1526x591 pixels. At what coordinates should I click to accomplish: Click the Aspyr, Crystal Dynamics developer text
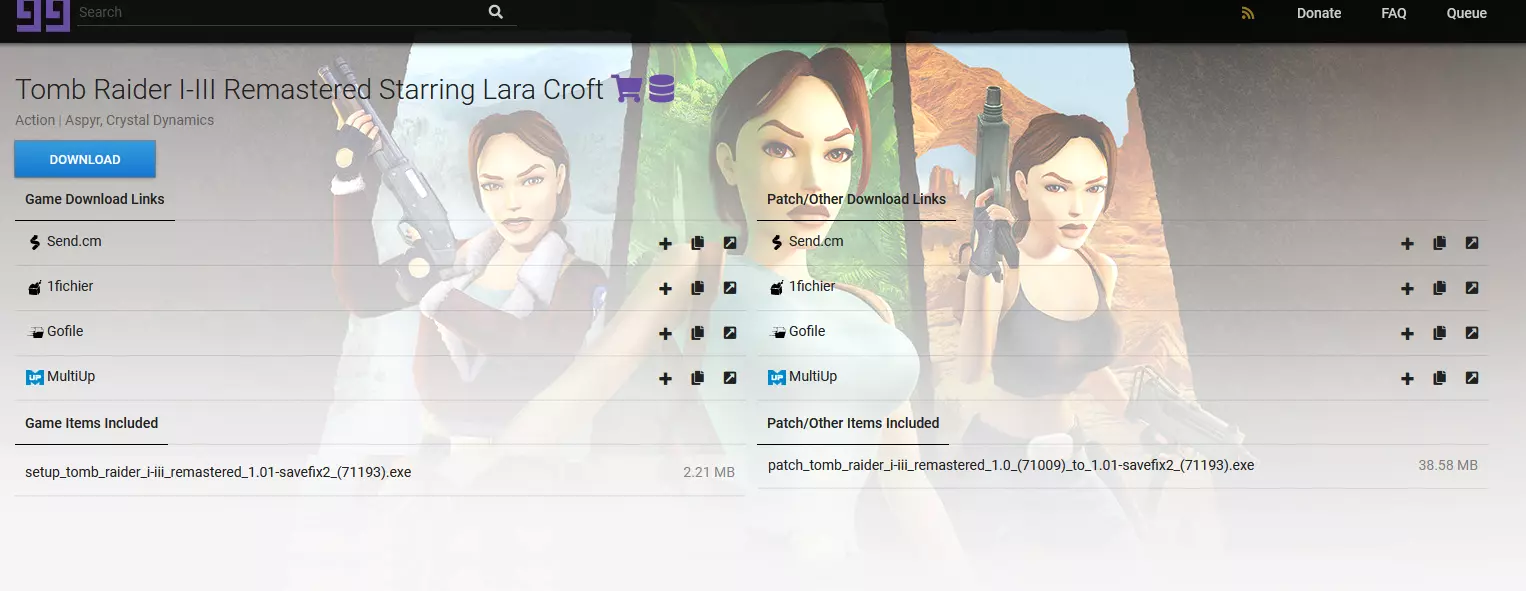pos(139,120)
